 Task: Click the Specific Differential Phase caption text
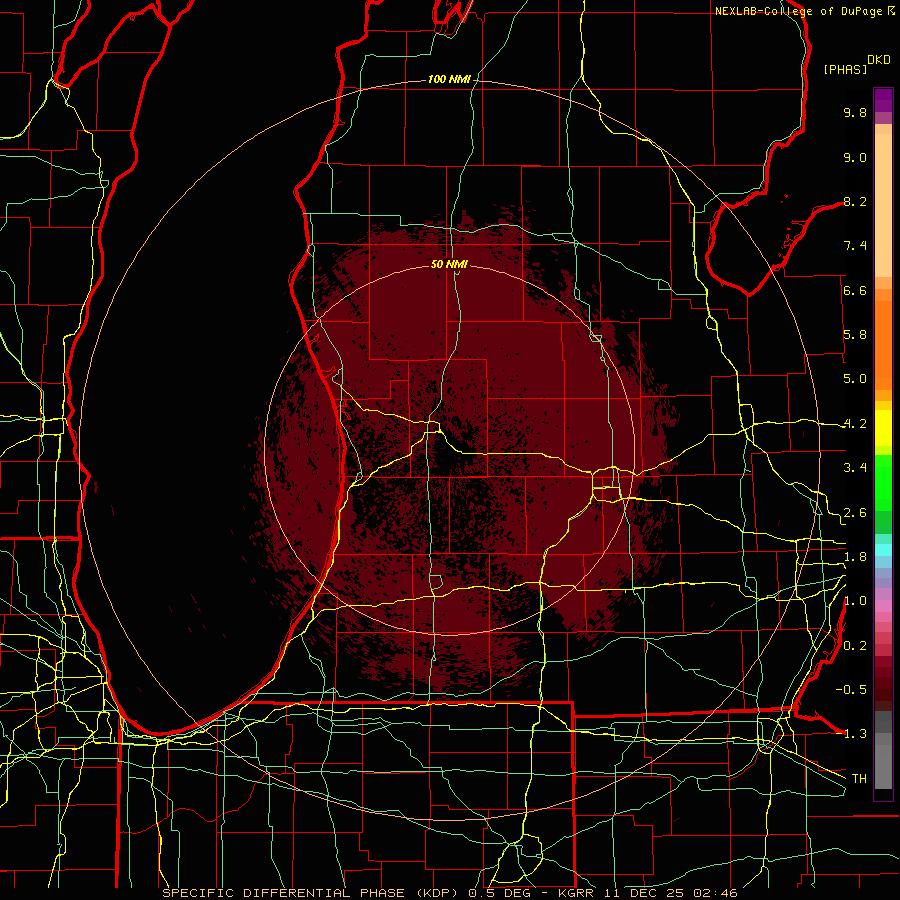click(449, 893)
